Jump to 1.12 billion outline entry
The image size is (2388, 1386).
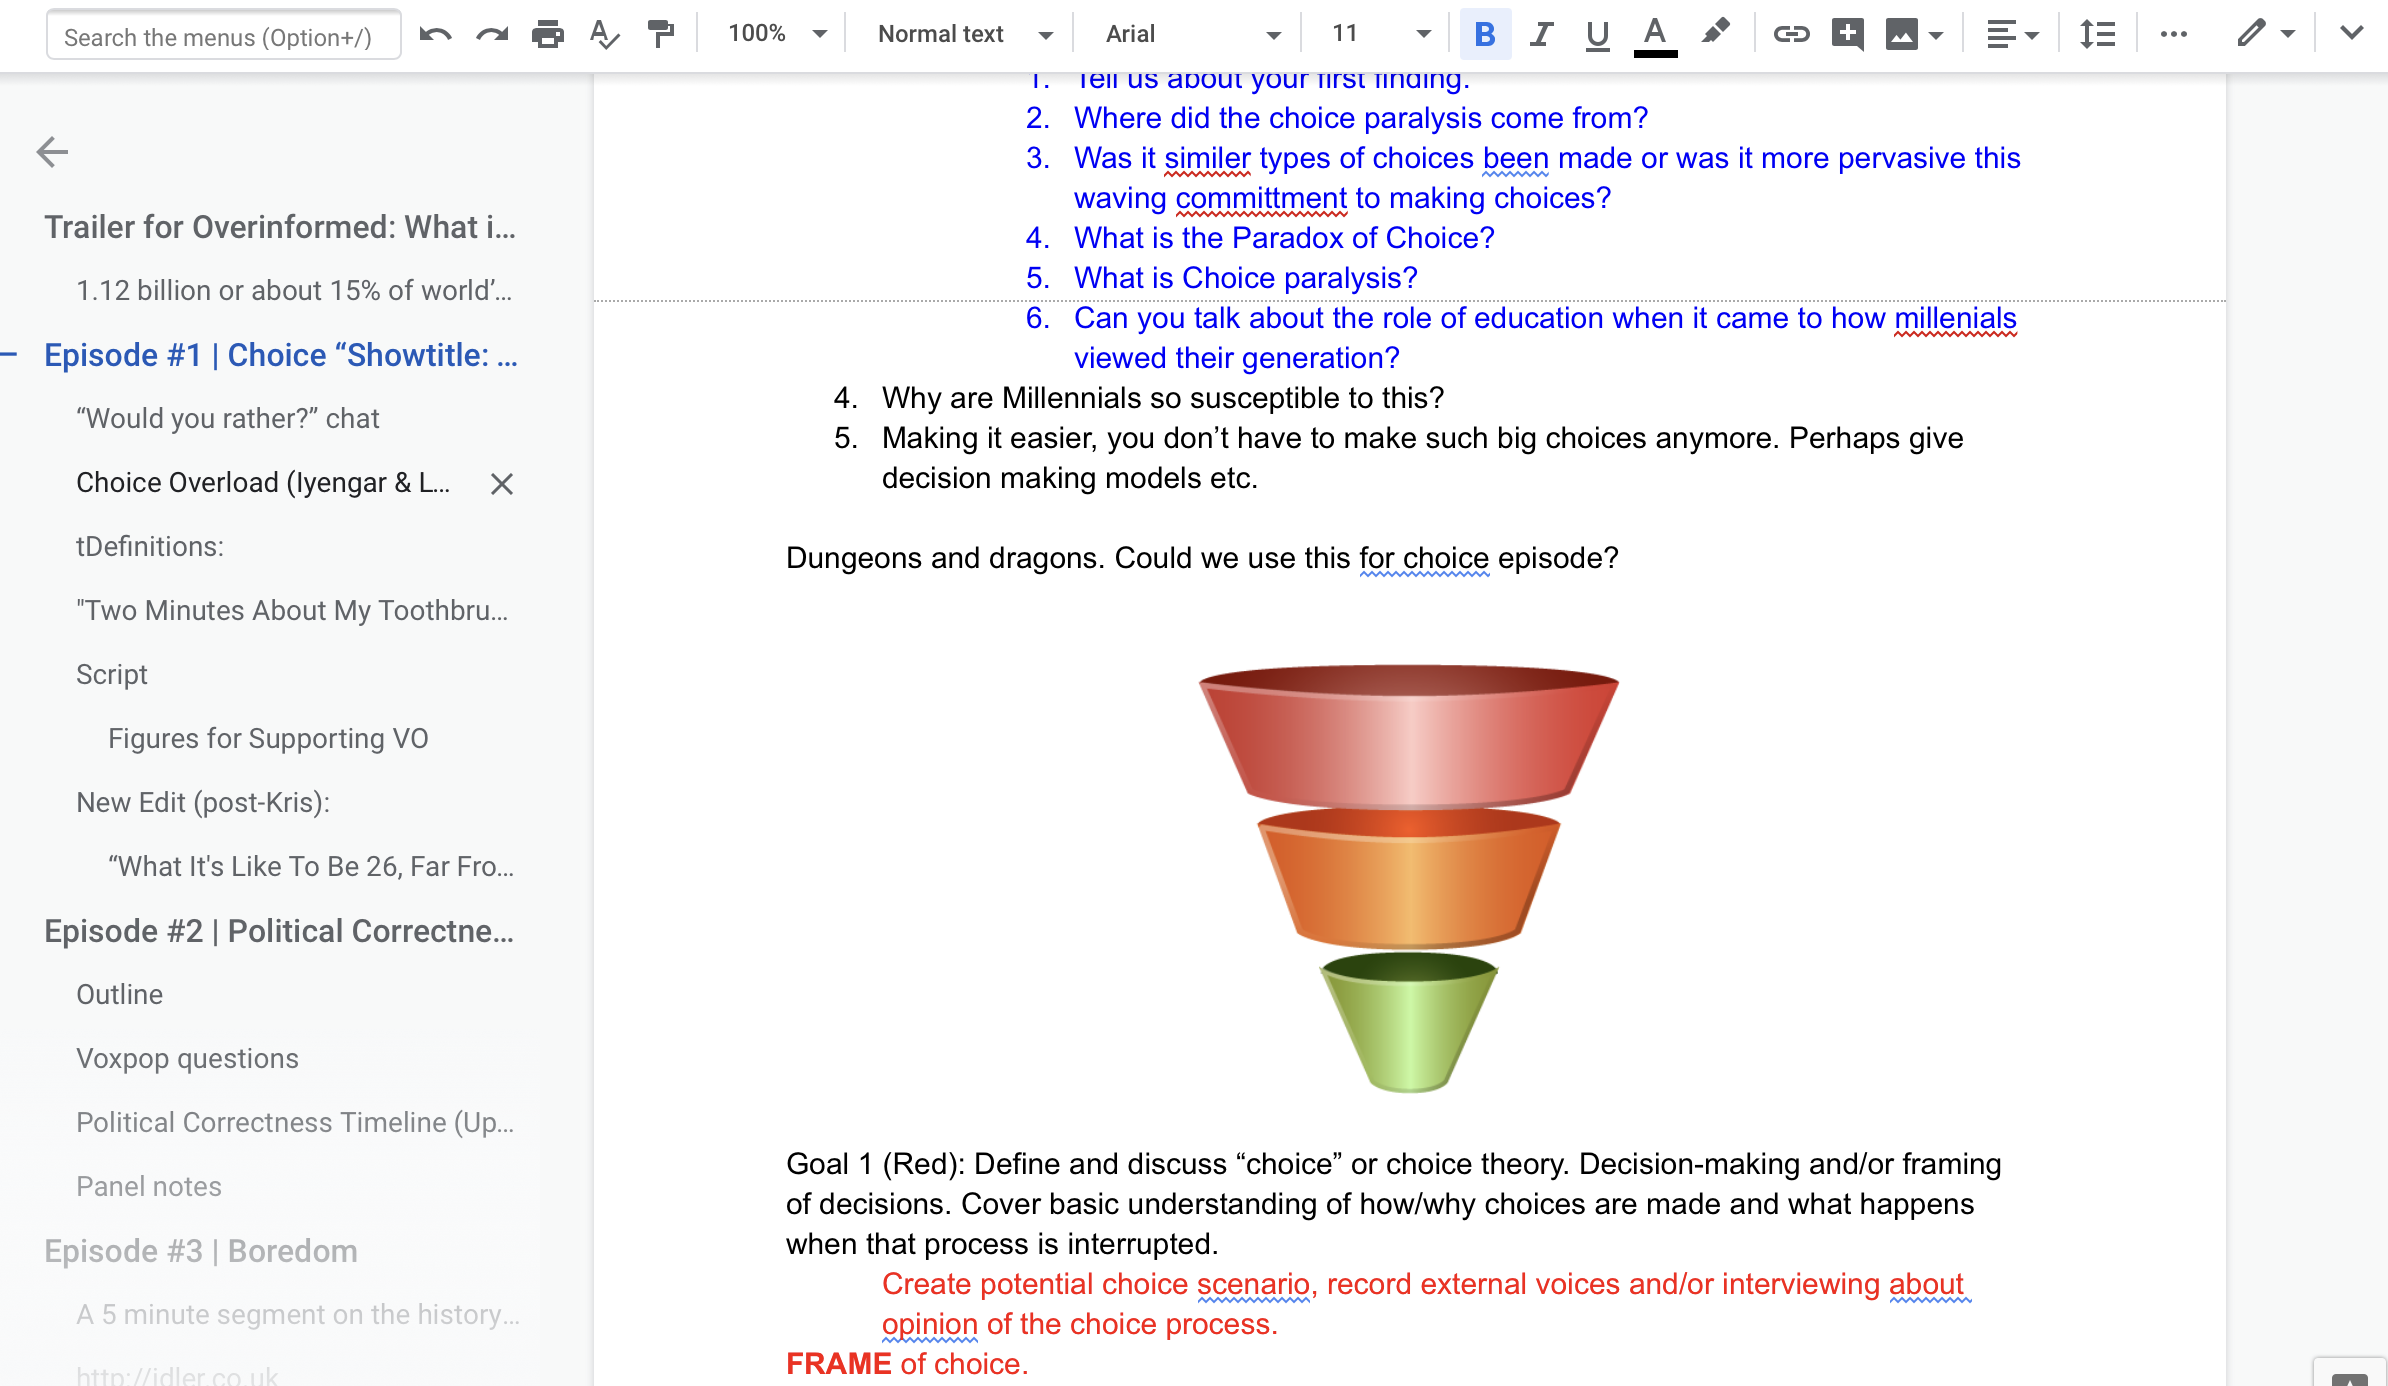click(294, 290)
